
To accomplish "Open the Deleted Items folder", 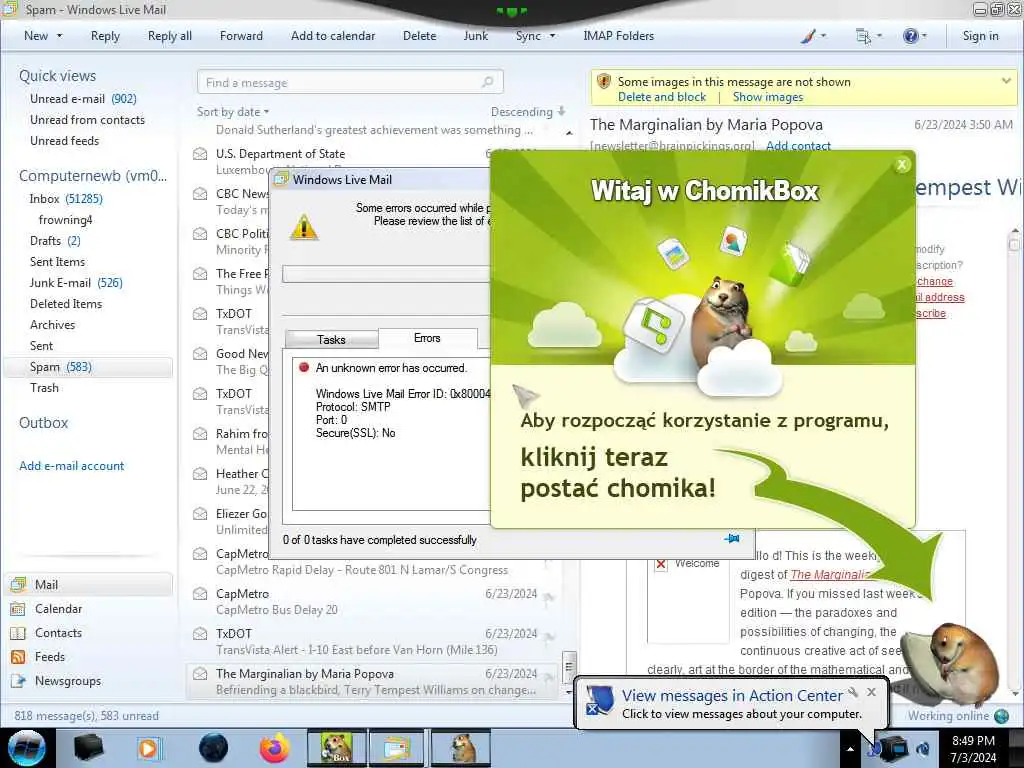I will (x=66, y=304).
